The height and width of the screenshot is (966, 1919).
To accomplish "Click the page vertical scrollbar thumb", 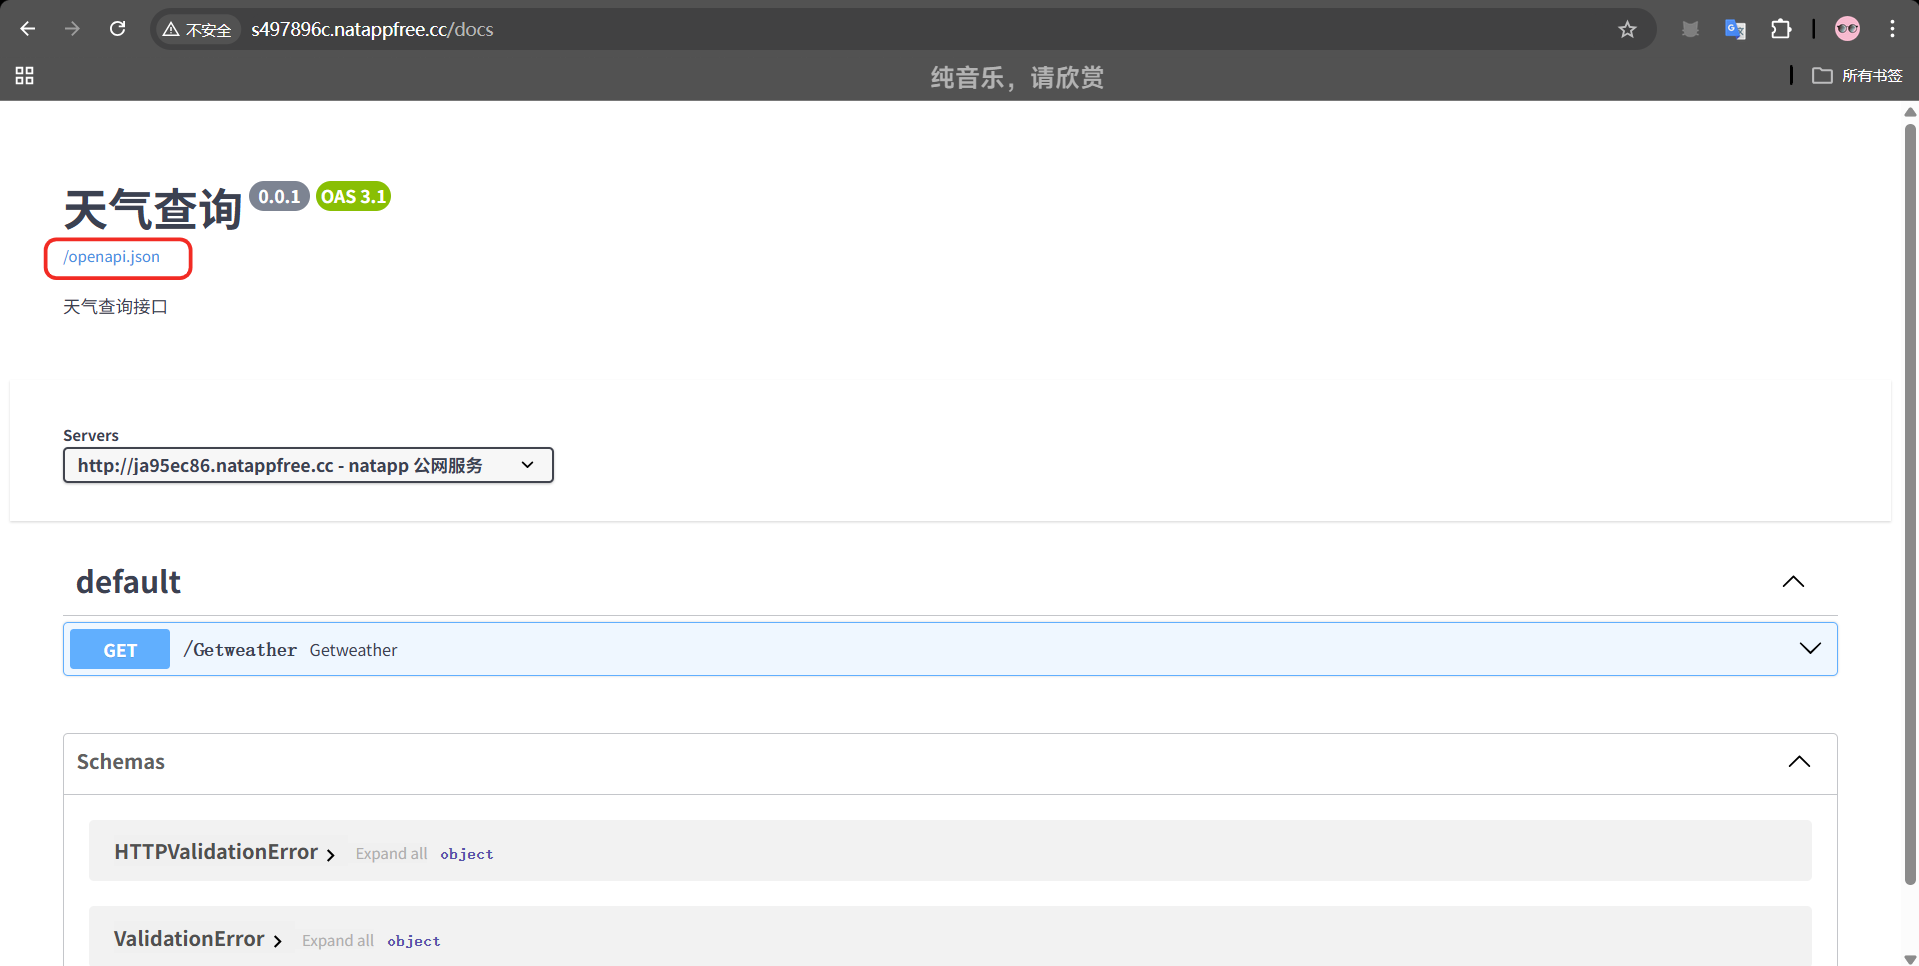I will point(1910,503).
